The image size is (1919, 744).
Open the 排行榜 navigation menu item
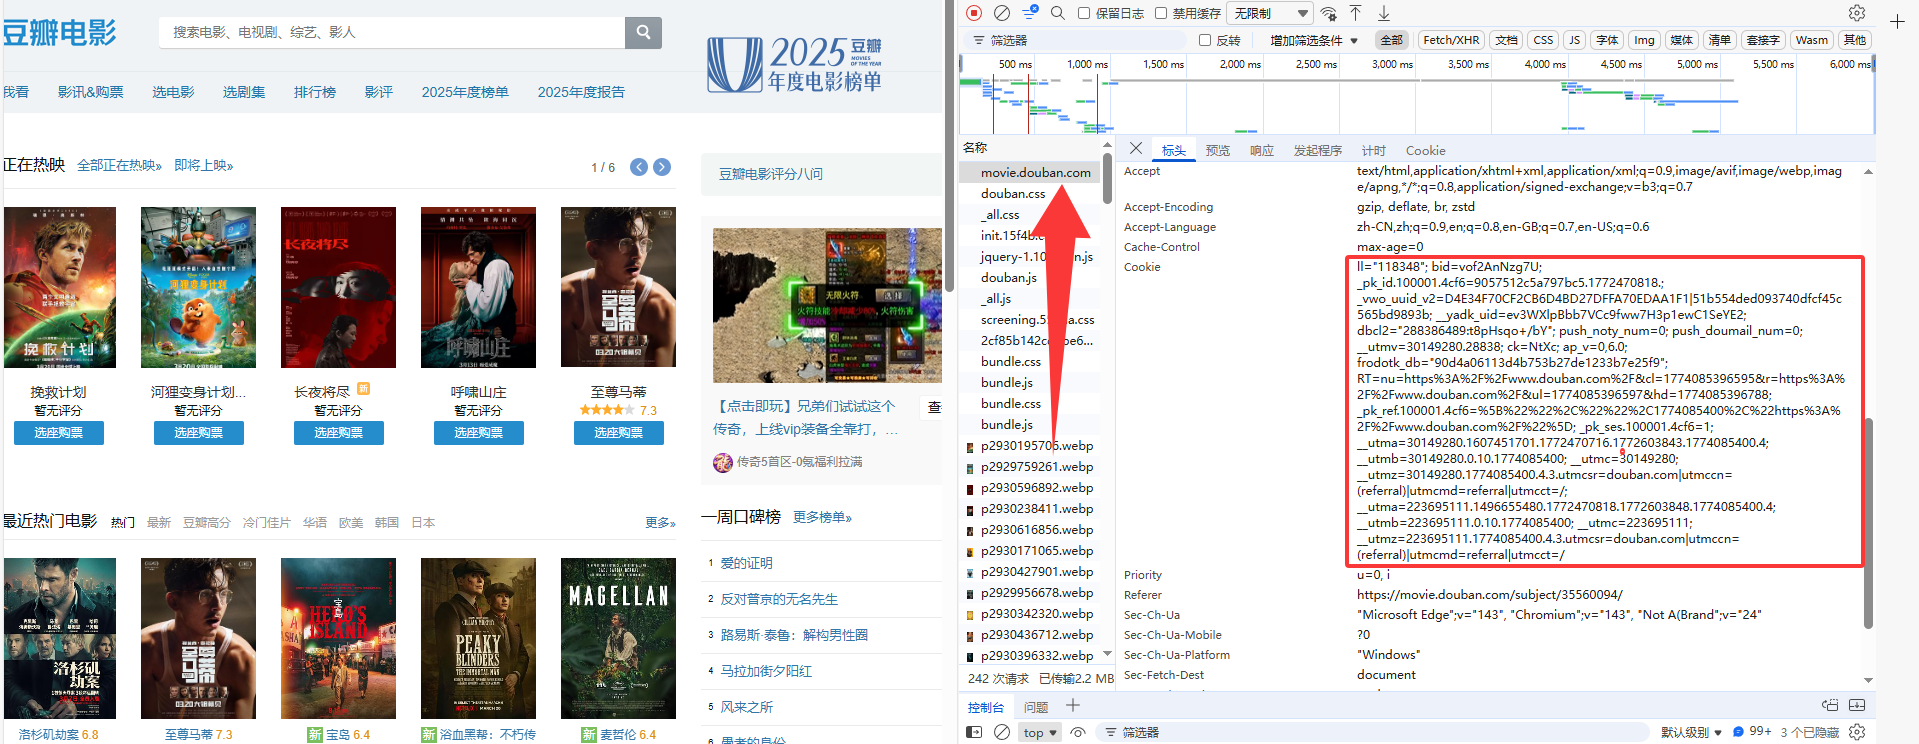pos(314,92)
